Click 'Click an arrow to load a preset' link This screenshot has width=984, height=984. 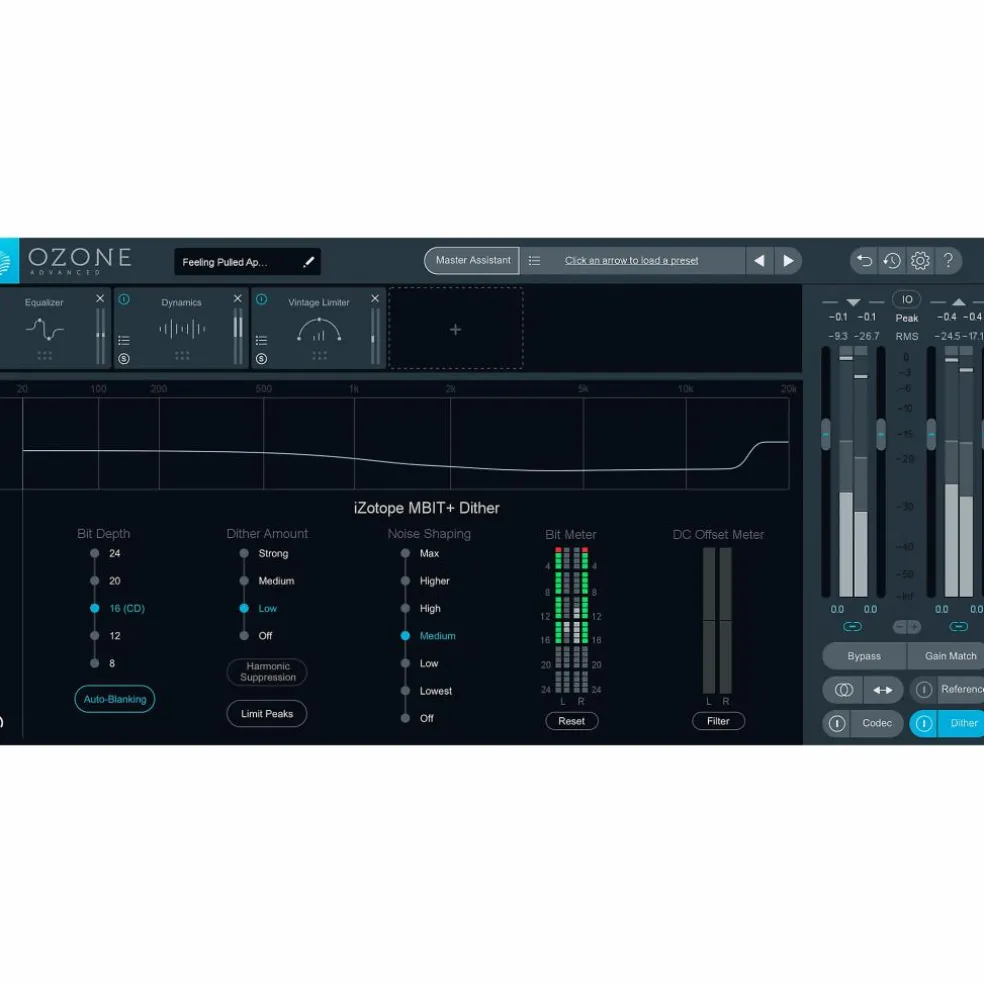pos(631,260)
